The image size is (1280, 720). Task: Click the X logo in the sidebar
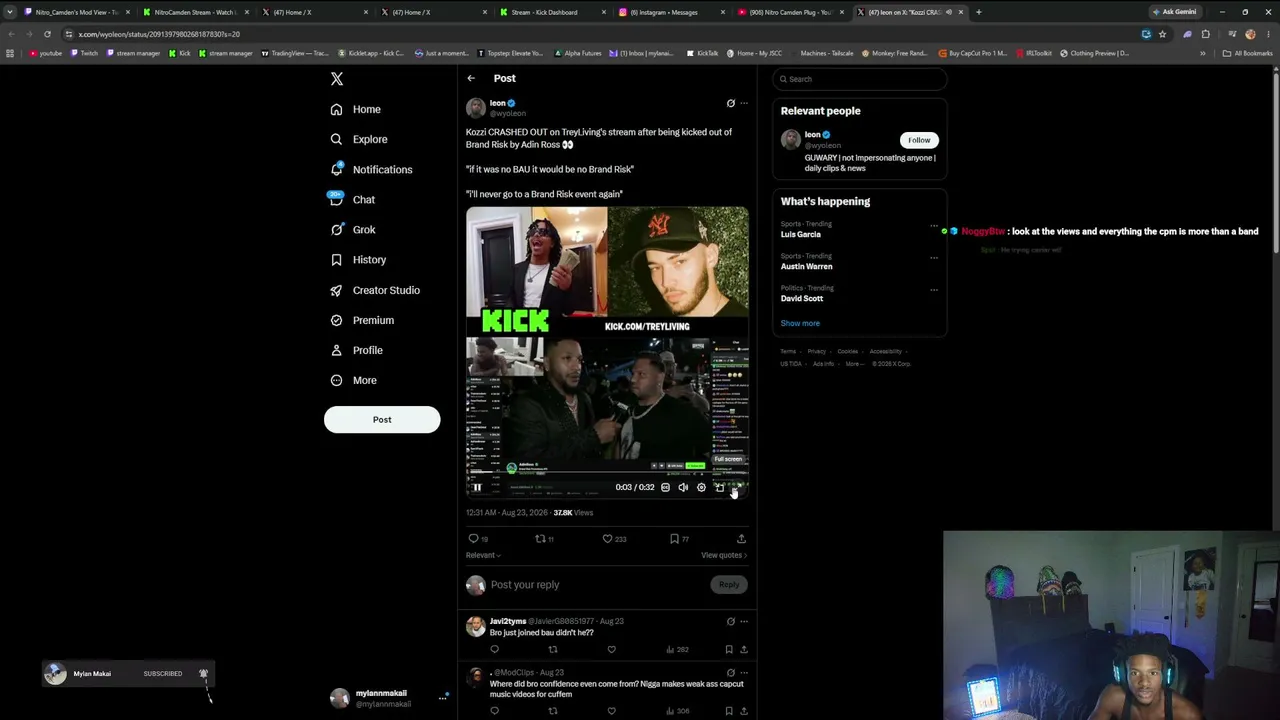pyautogui.click(x=337, y=79)
